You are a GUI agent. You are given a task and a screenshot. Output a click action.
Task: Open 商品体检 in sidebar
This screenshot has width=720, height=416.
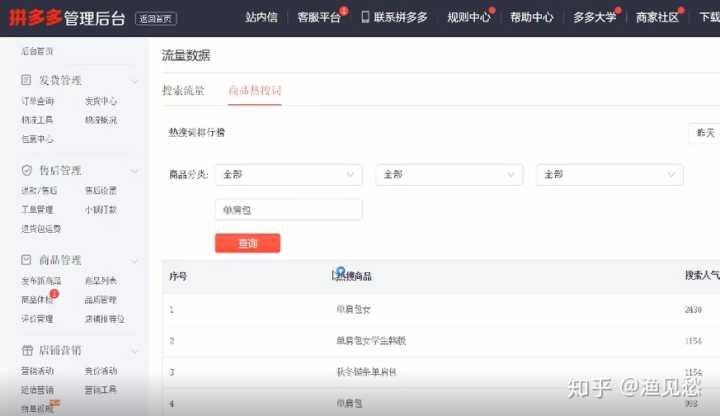37,300
